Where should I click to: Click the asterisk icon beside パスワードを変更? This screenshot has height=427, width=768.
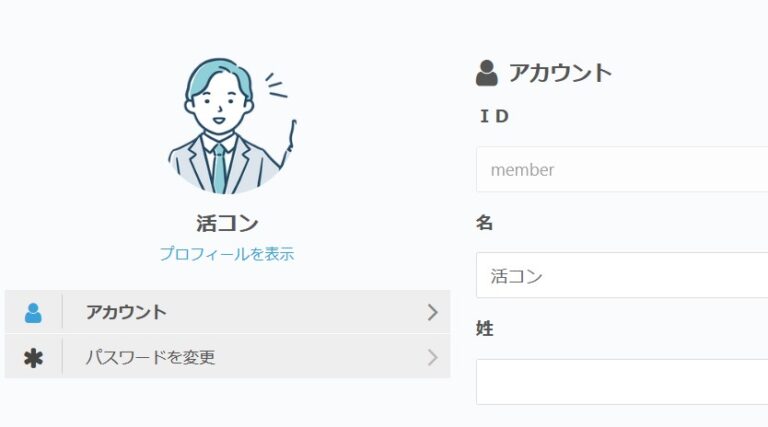point(33,357)
